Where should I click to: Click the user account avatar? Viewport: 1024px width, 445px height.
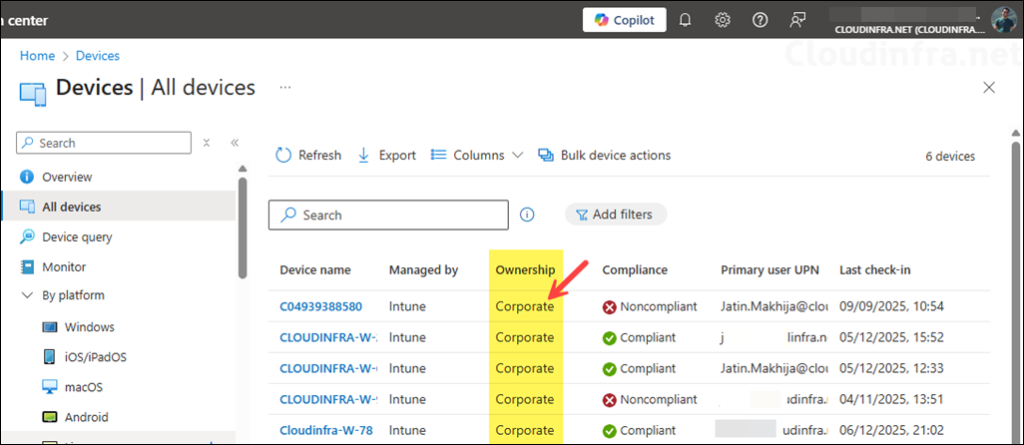(x=1002, y=19)
